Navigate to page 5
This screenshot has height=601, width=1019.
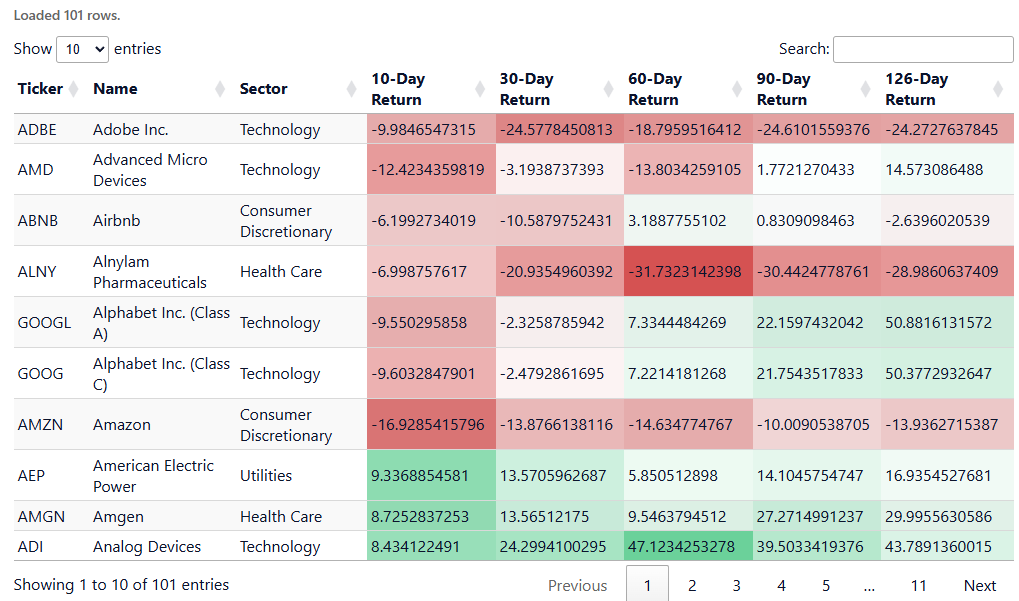[x=826, y=585]
